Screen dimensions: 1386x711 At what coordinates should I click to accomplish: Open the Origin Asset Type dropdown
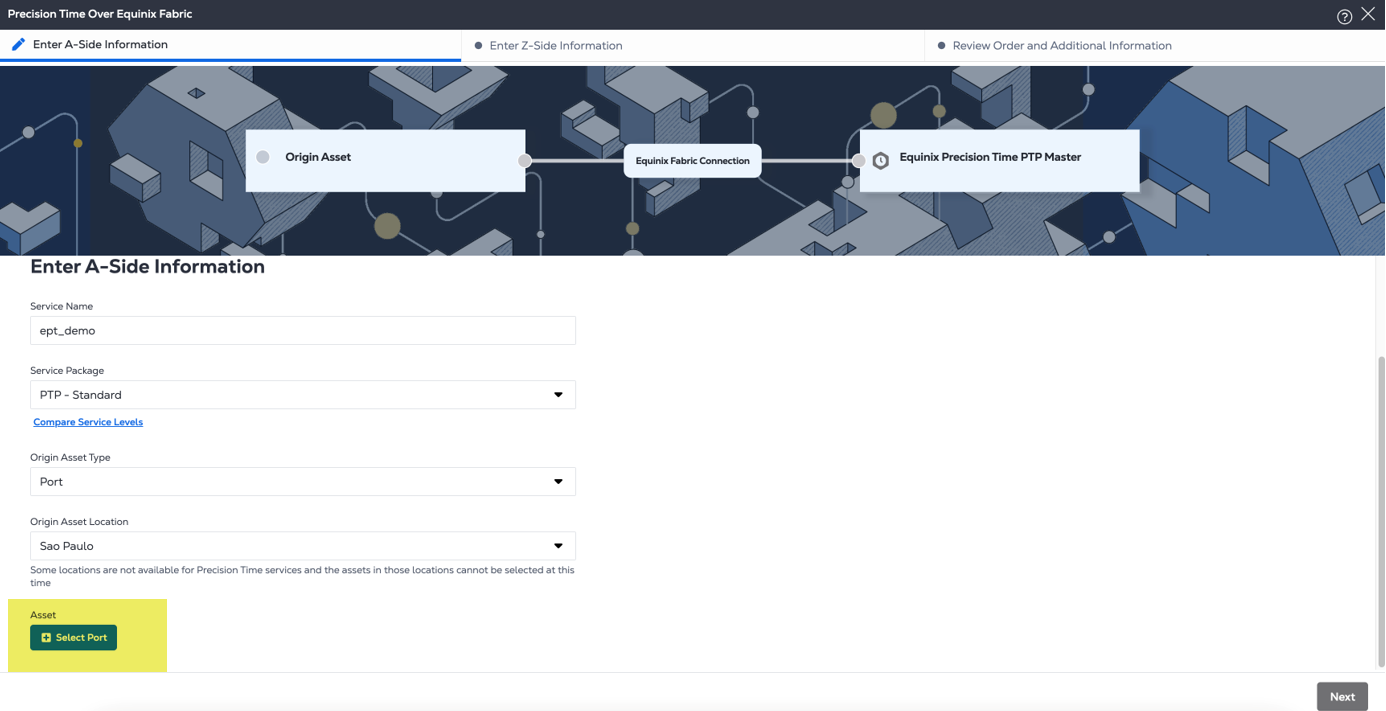pos(303,482)
